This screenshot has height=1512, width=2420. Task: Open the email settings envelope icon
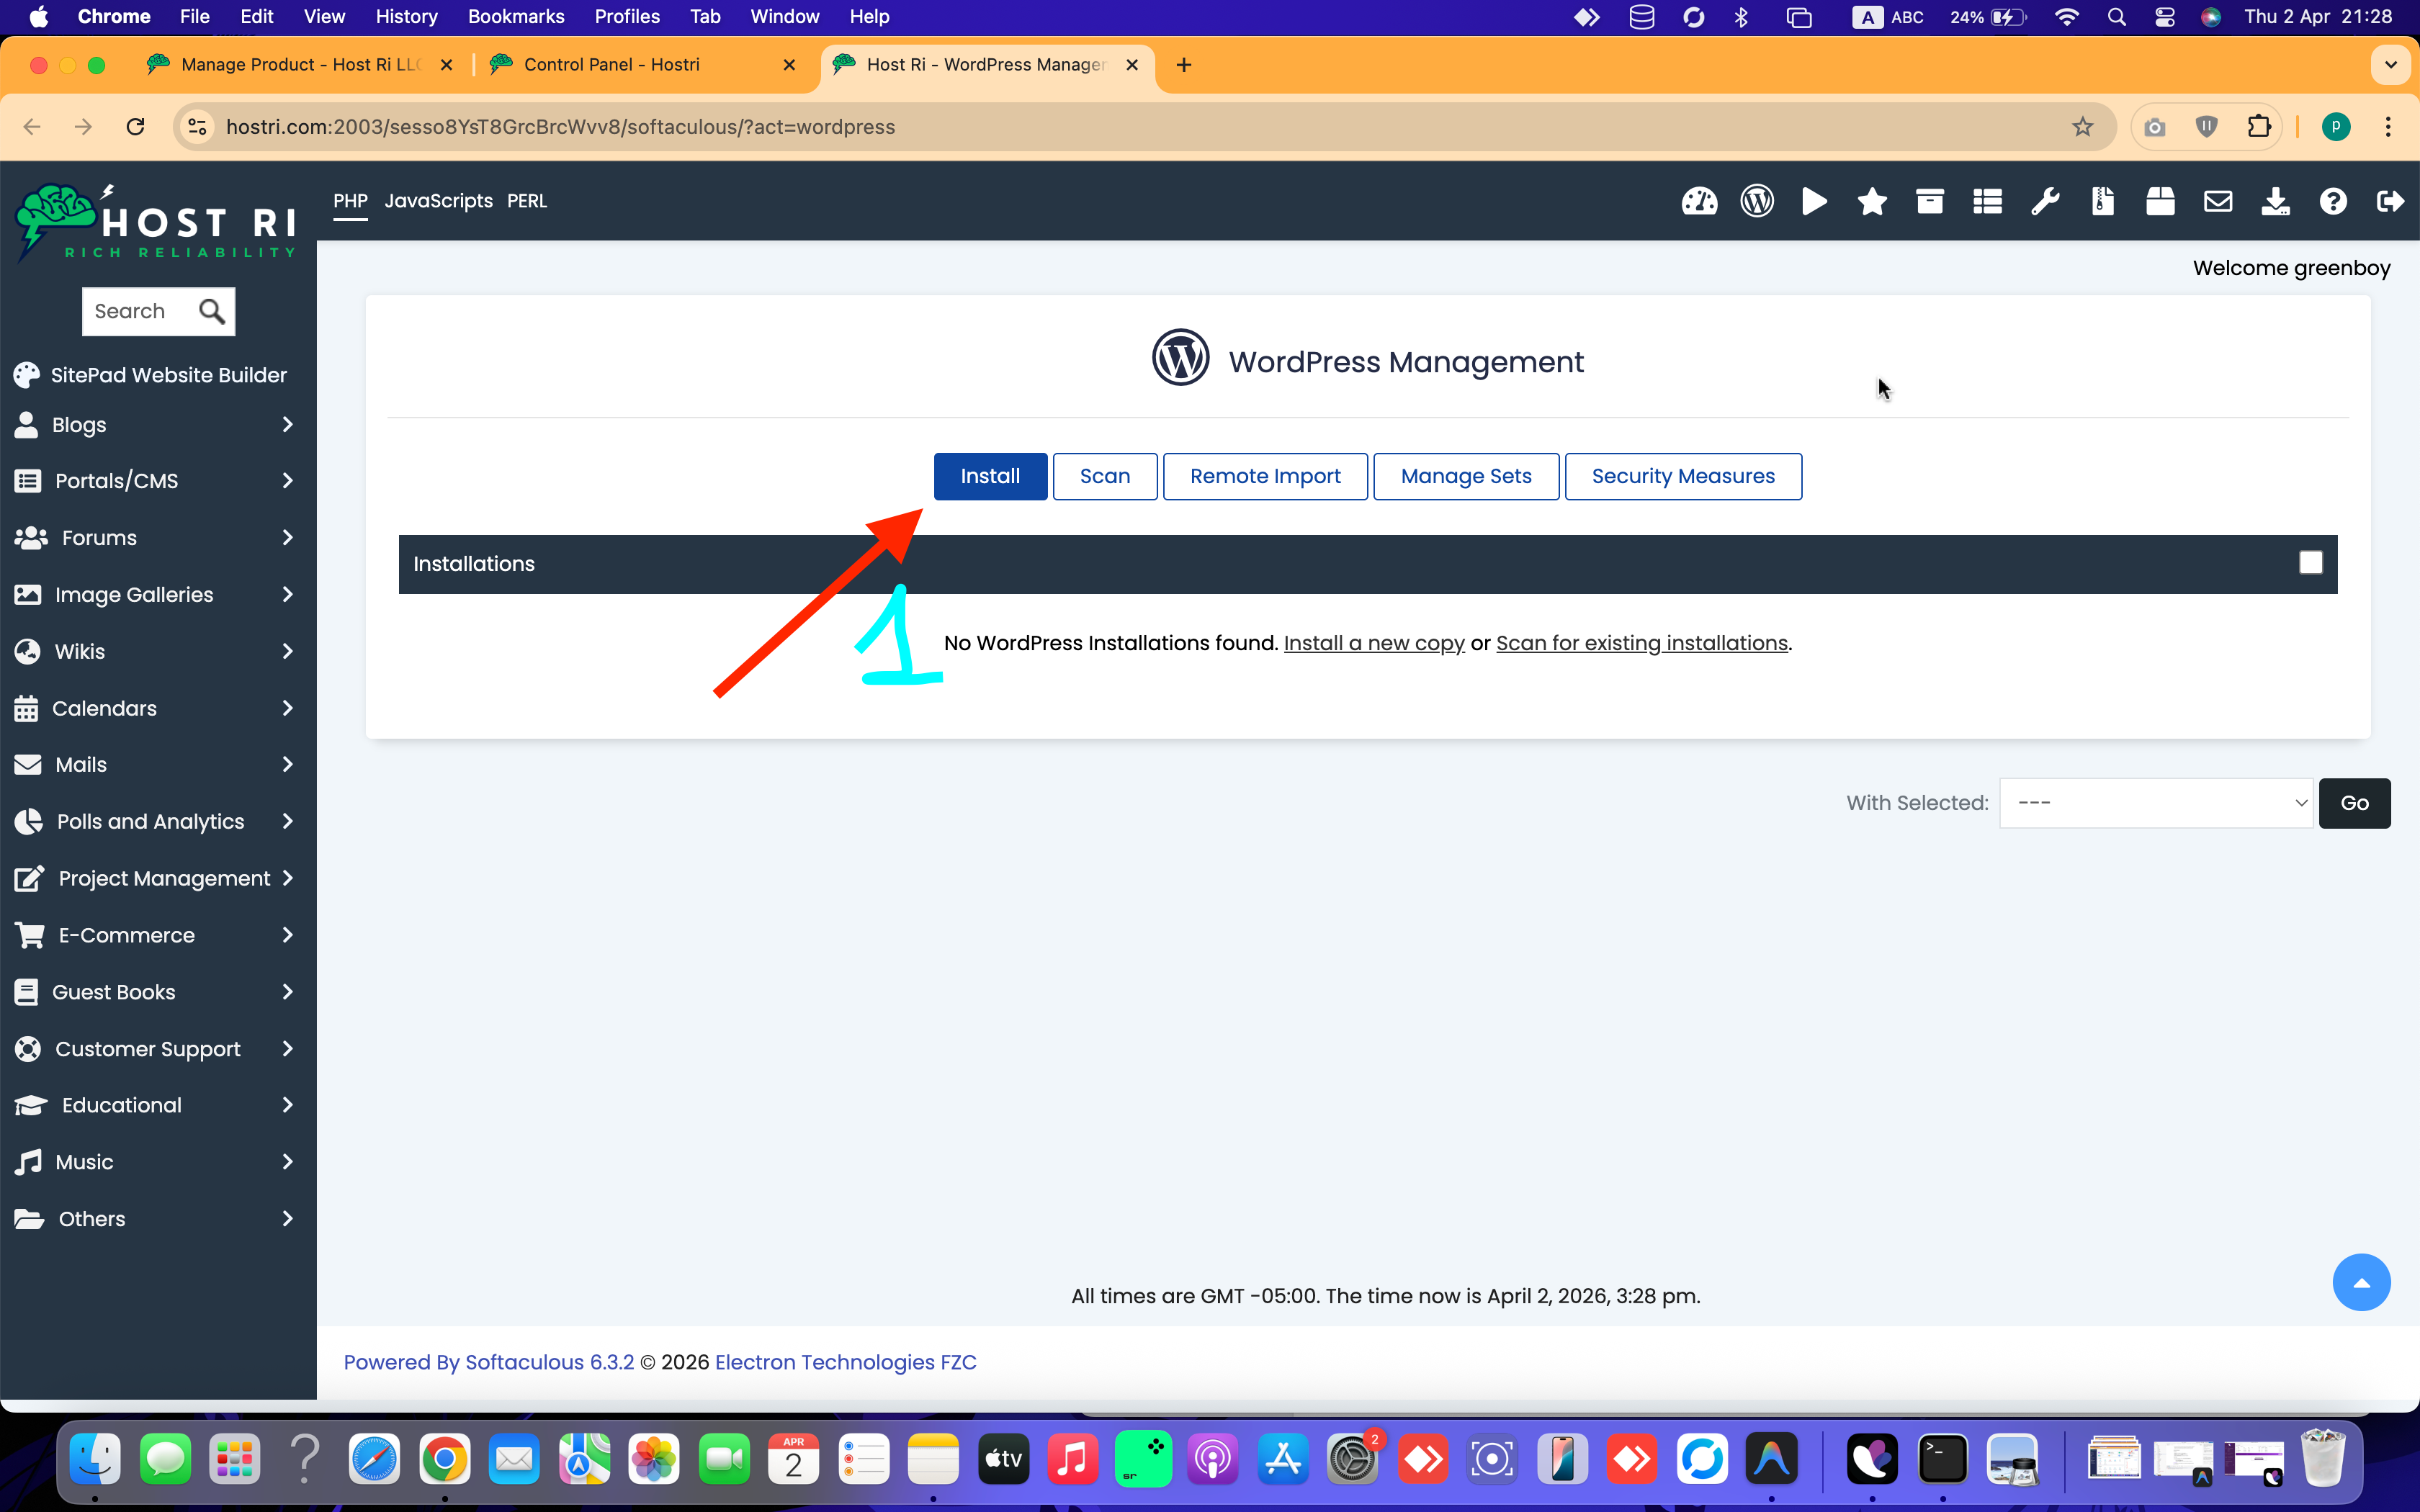(2218, 202)
